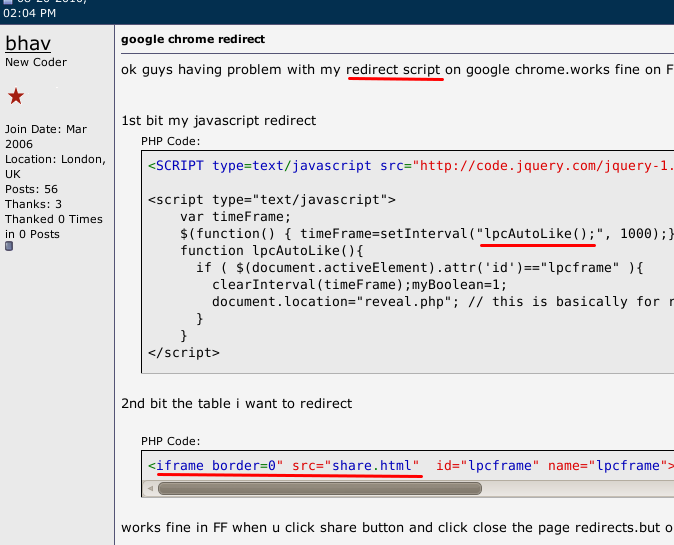
Task: Click the '02:04 PM' post timestamp
Action: (x=29, y=13)
